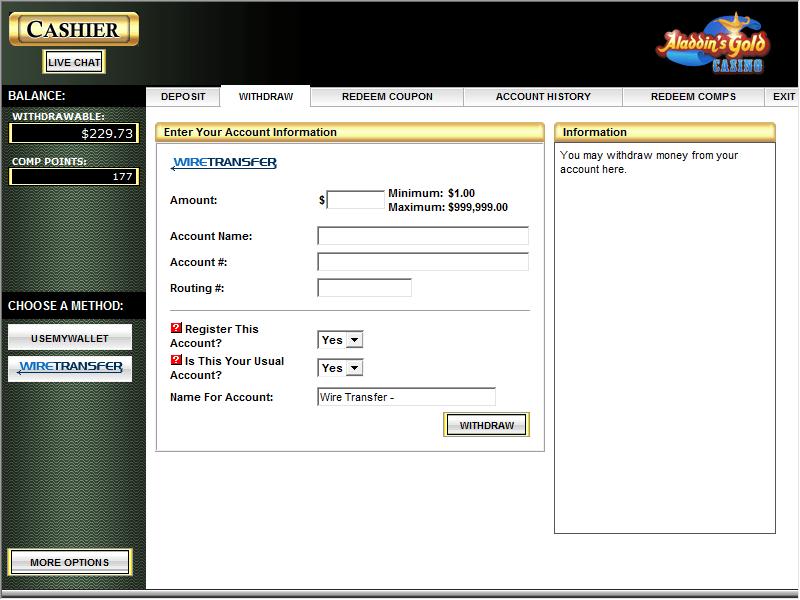Click the Cashier banner button
800x600 pixels.
(74, 29)
